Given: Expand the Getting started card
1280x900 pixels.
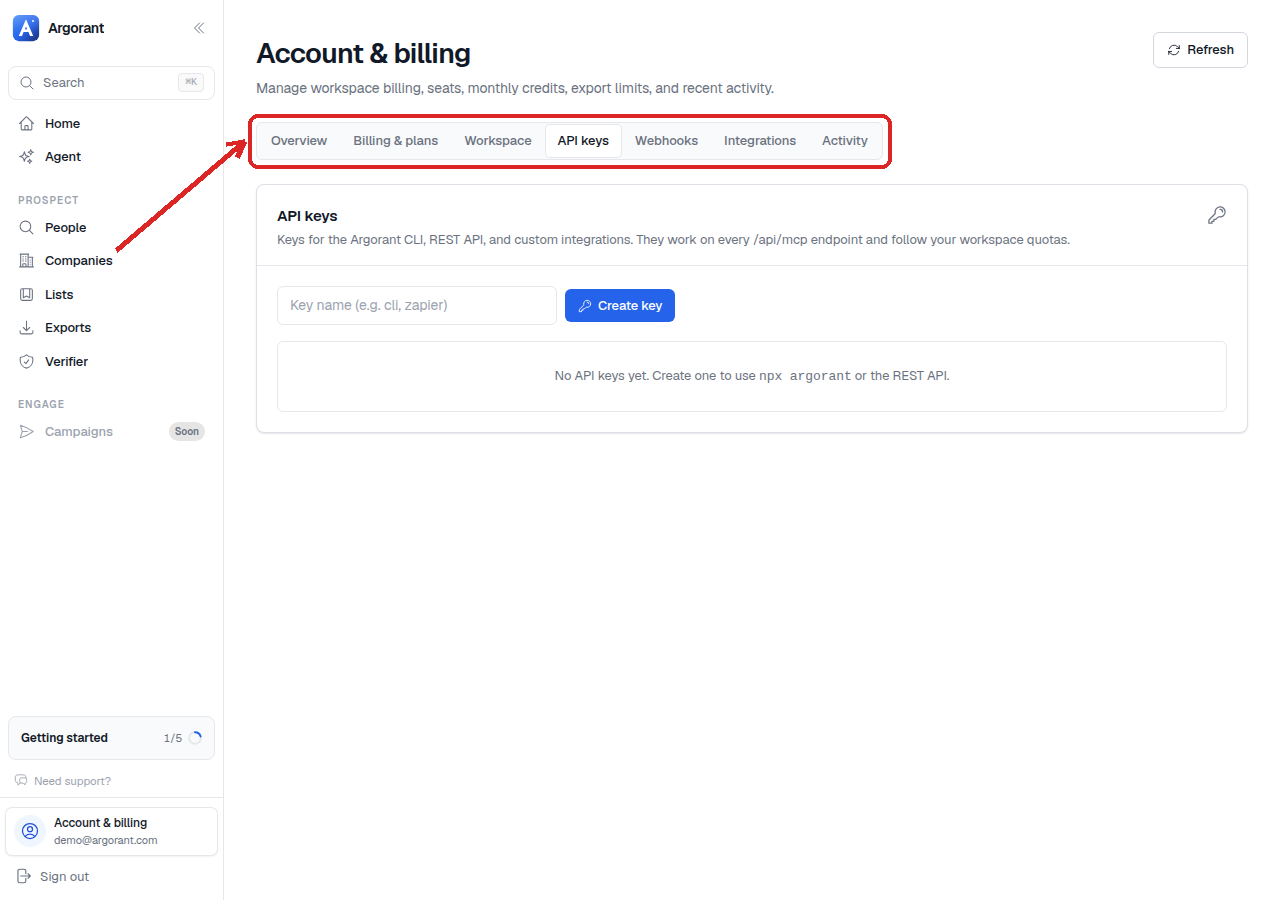Looking at the screenshot, I should (111, 738).
